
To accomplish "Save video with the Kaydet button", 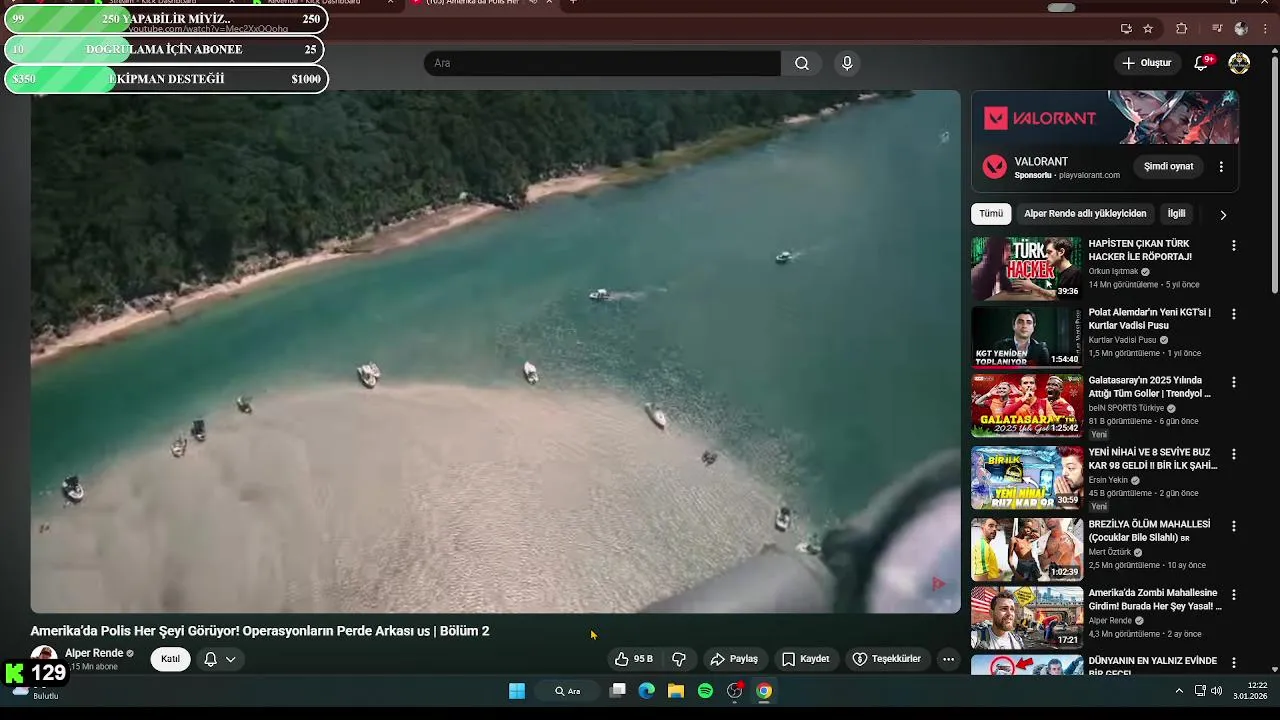I will coord(806,659).
